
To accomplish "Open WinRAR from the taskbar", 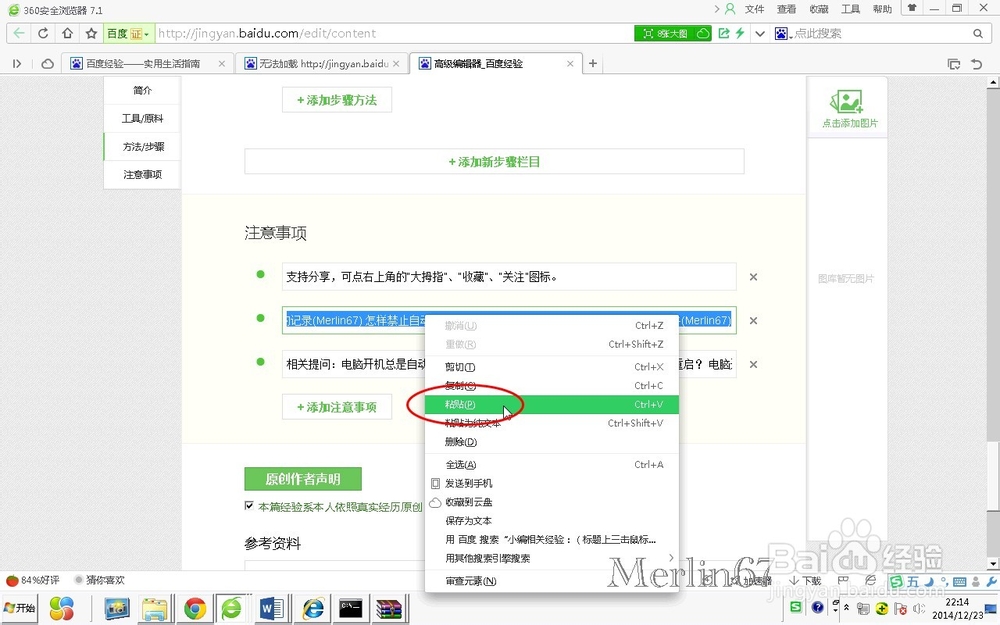I will [x=389, y=608].
